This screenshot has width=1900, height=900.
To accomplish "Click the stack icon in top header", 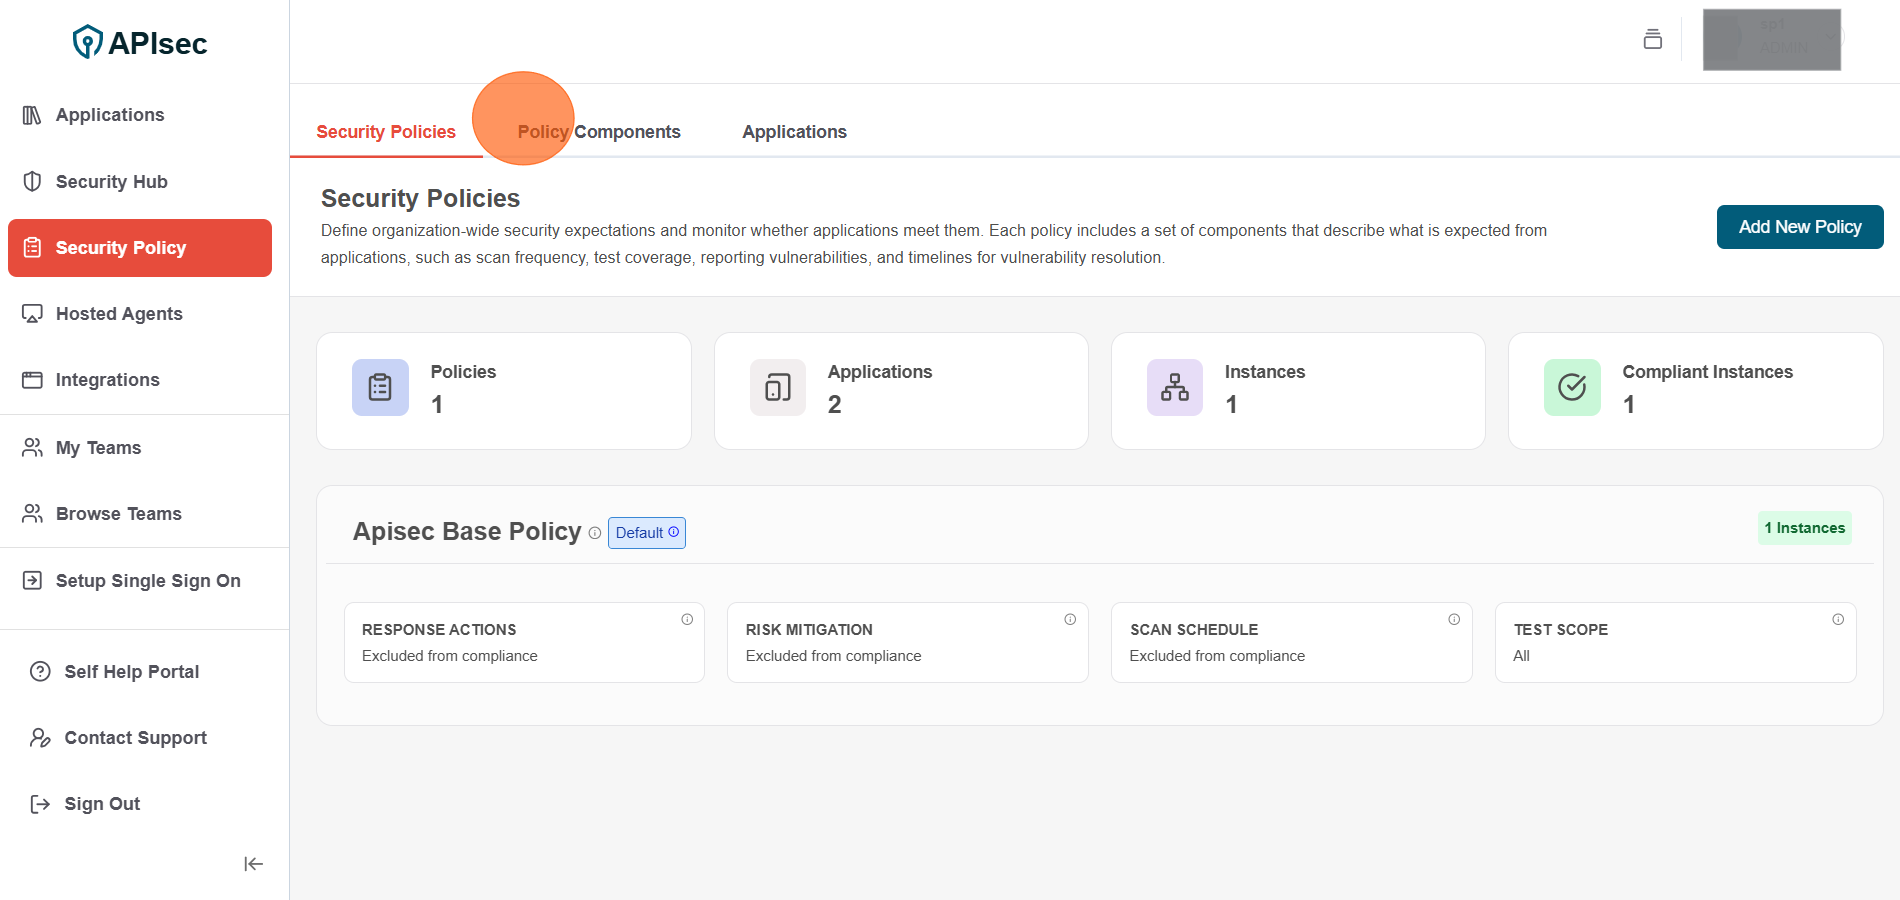I will [1652, 39].
